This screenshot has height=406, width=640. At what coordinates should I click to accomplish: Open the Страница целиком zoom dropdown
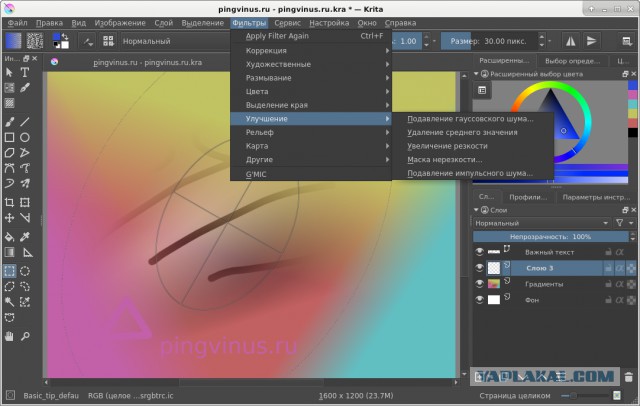click(x=515, y=395)
